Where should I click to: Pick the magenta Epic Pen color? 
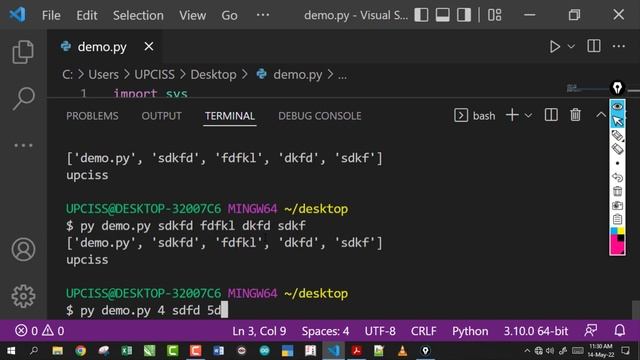616,246
